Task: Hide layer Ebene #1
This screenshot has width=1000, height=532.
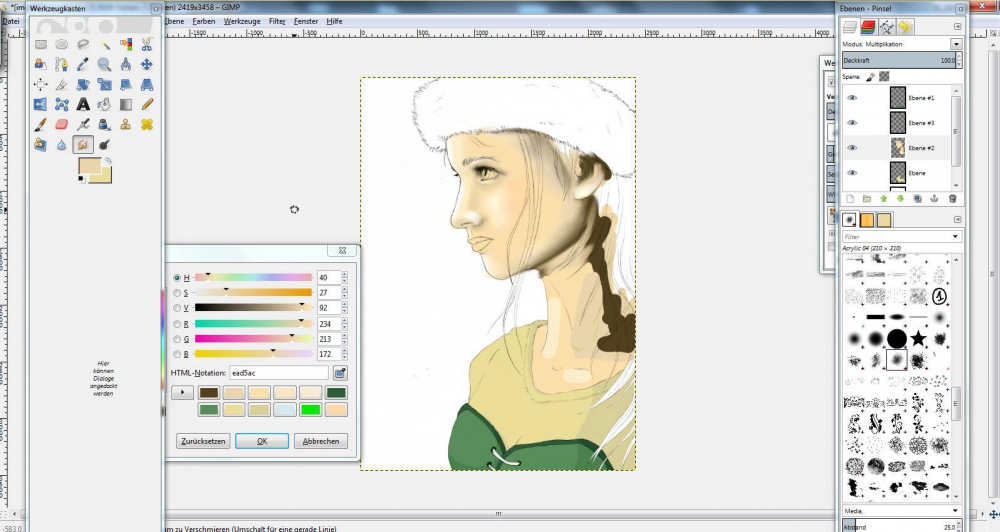Action: (852, 98)
